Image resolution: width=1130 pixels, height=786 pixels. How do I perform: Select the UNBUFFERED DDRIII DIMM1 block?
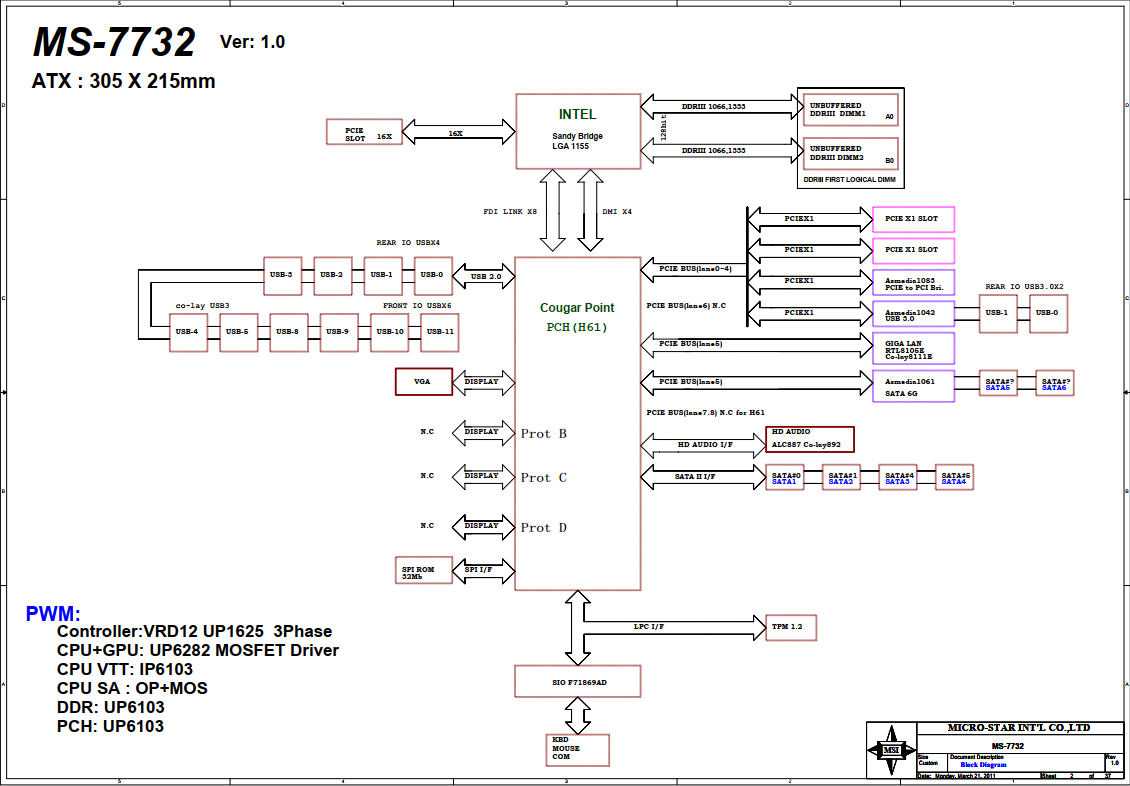coord(850,110)
